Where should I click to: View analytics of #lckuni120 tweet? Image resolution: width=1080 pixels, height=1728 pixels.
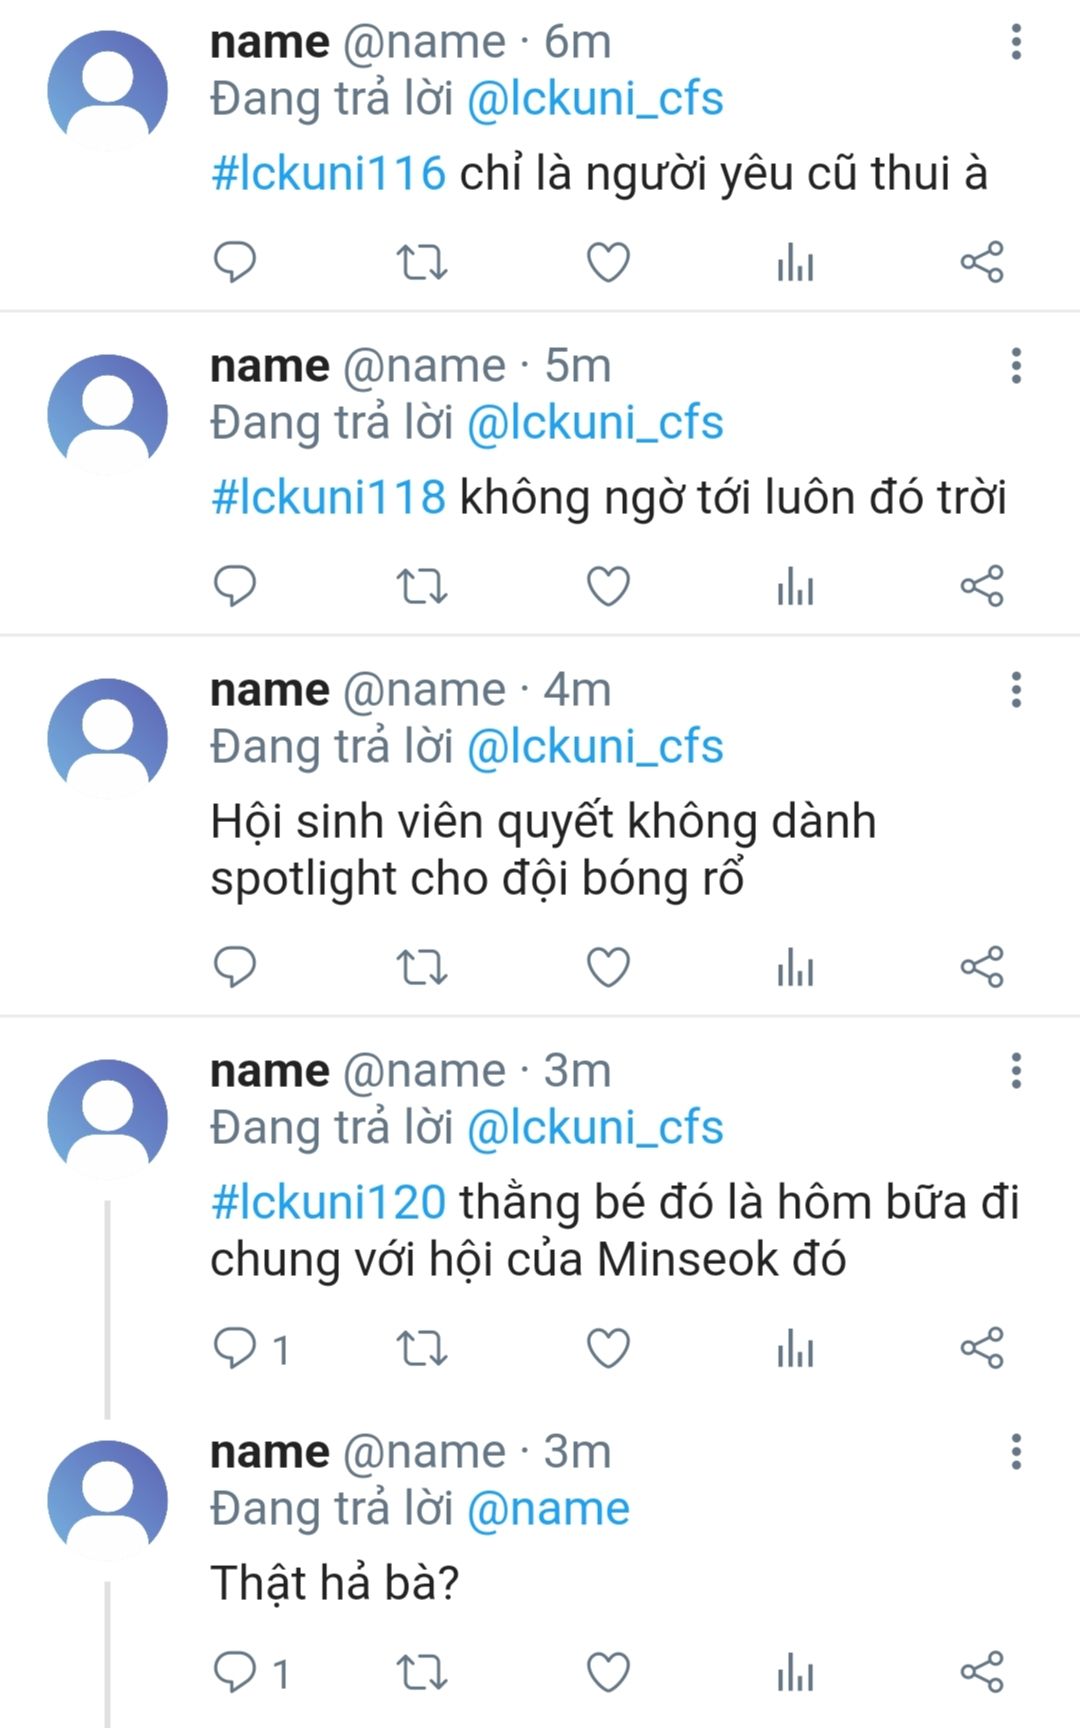(x=795, y=1348)
